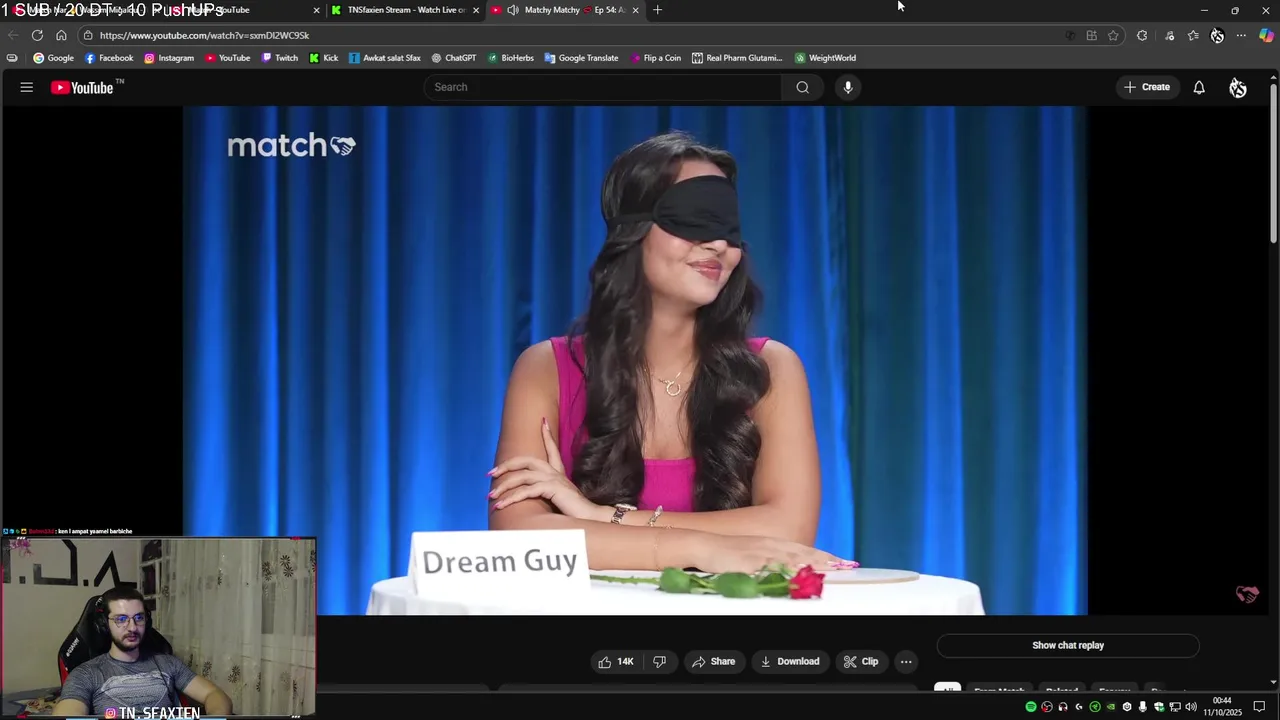Open Spotify tray icon
This screenshot has width=1280, height=720.
click(1031, 707)
